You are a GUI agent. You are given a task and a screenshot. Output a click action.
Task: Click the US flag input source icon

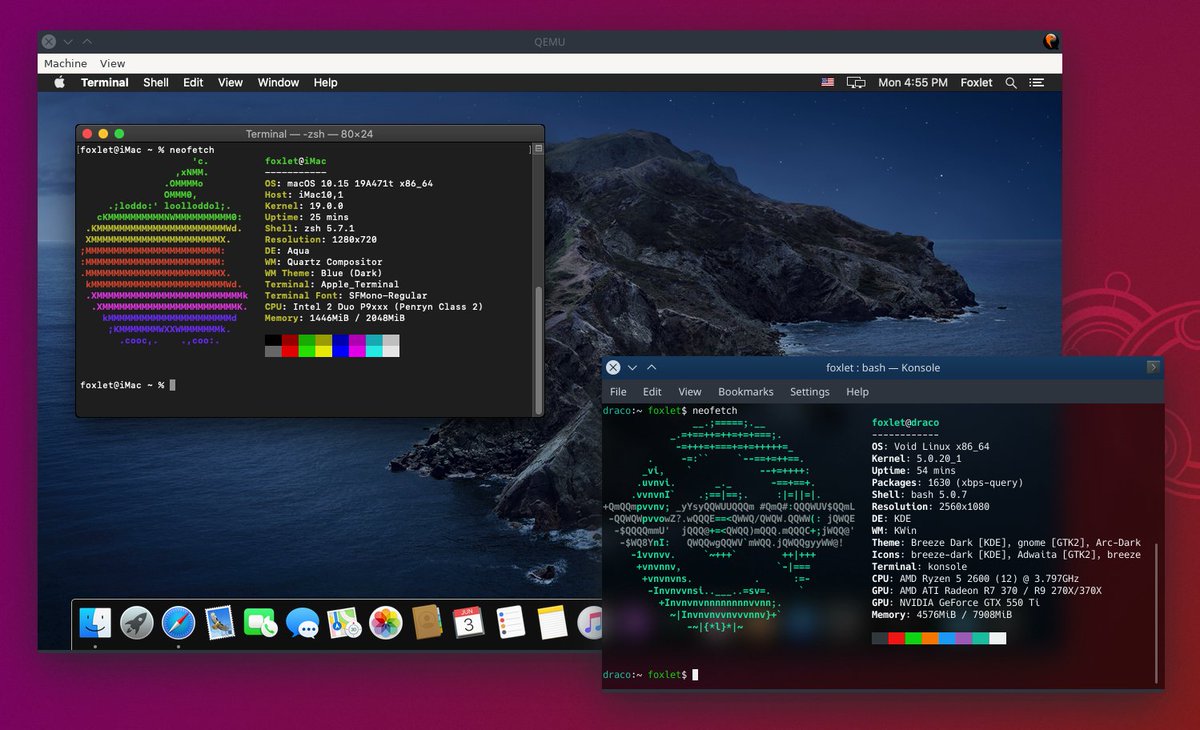coord(826,82)
